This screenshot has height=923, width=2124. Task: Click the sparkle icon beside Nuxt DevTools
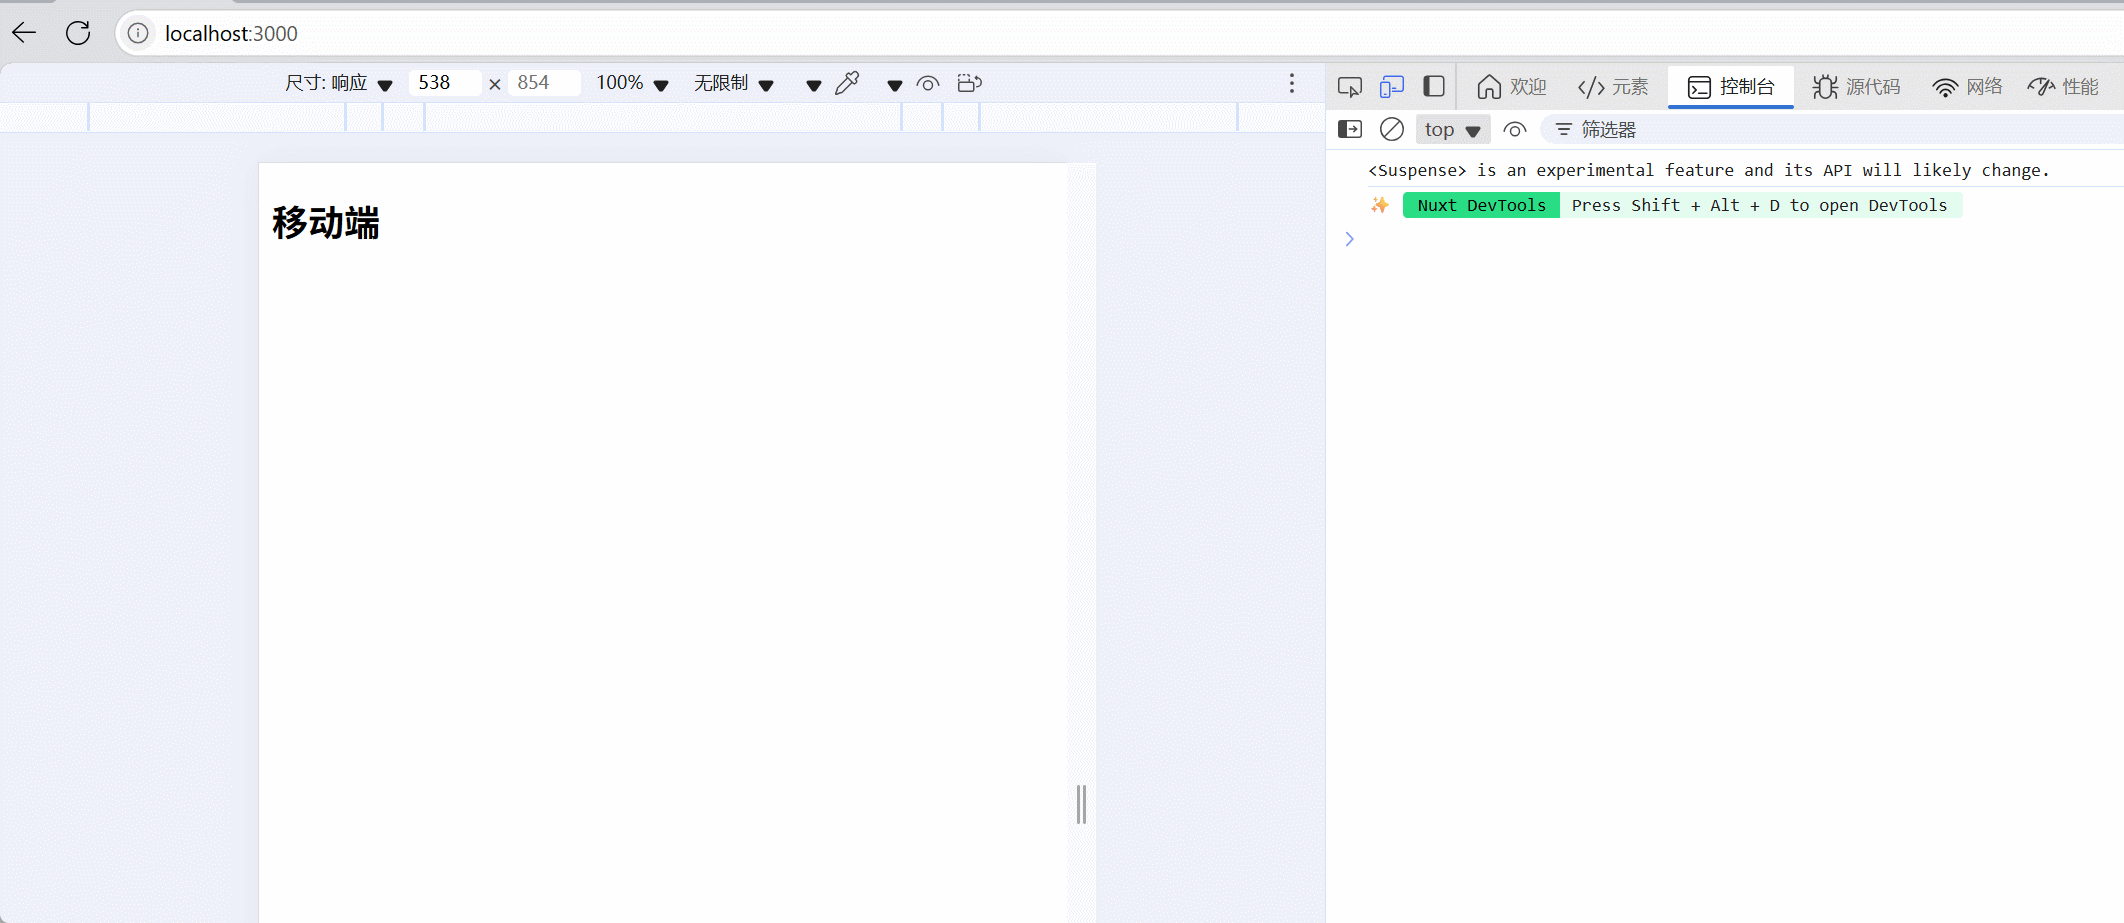[1380, 205]
